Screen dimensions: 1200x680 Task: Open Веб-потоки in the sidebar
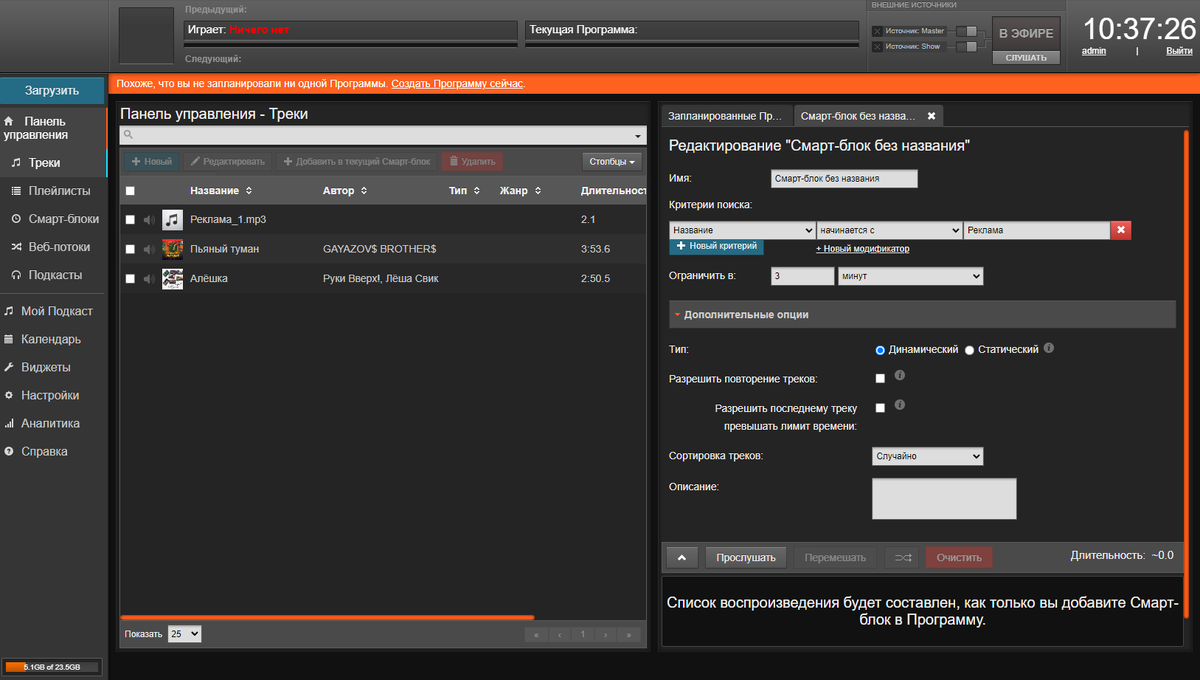59,246
